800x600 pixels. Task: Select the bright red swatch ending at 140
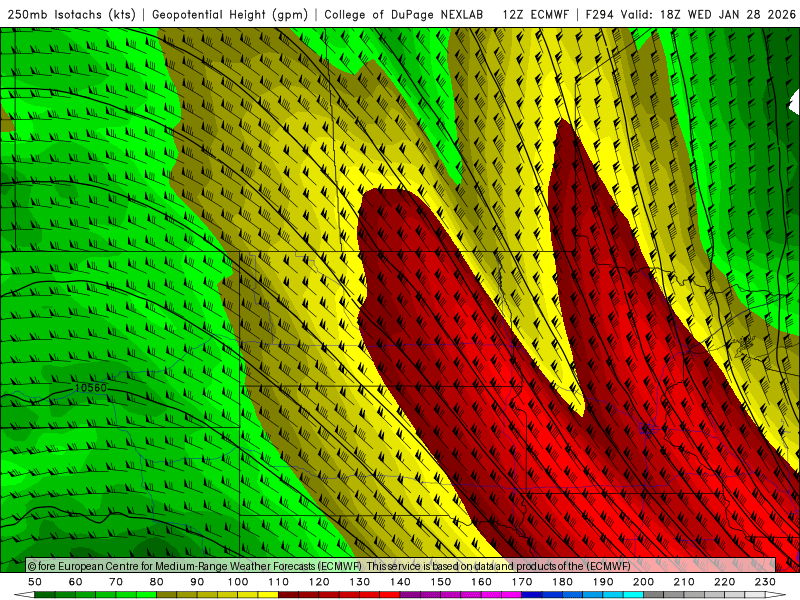(390, 595)
